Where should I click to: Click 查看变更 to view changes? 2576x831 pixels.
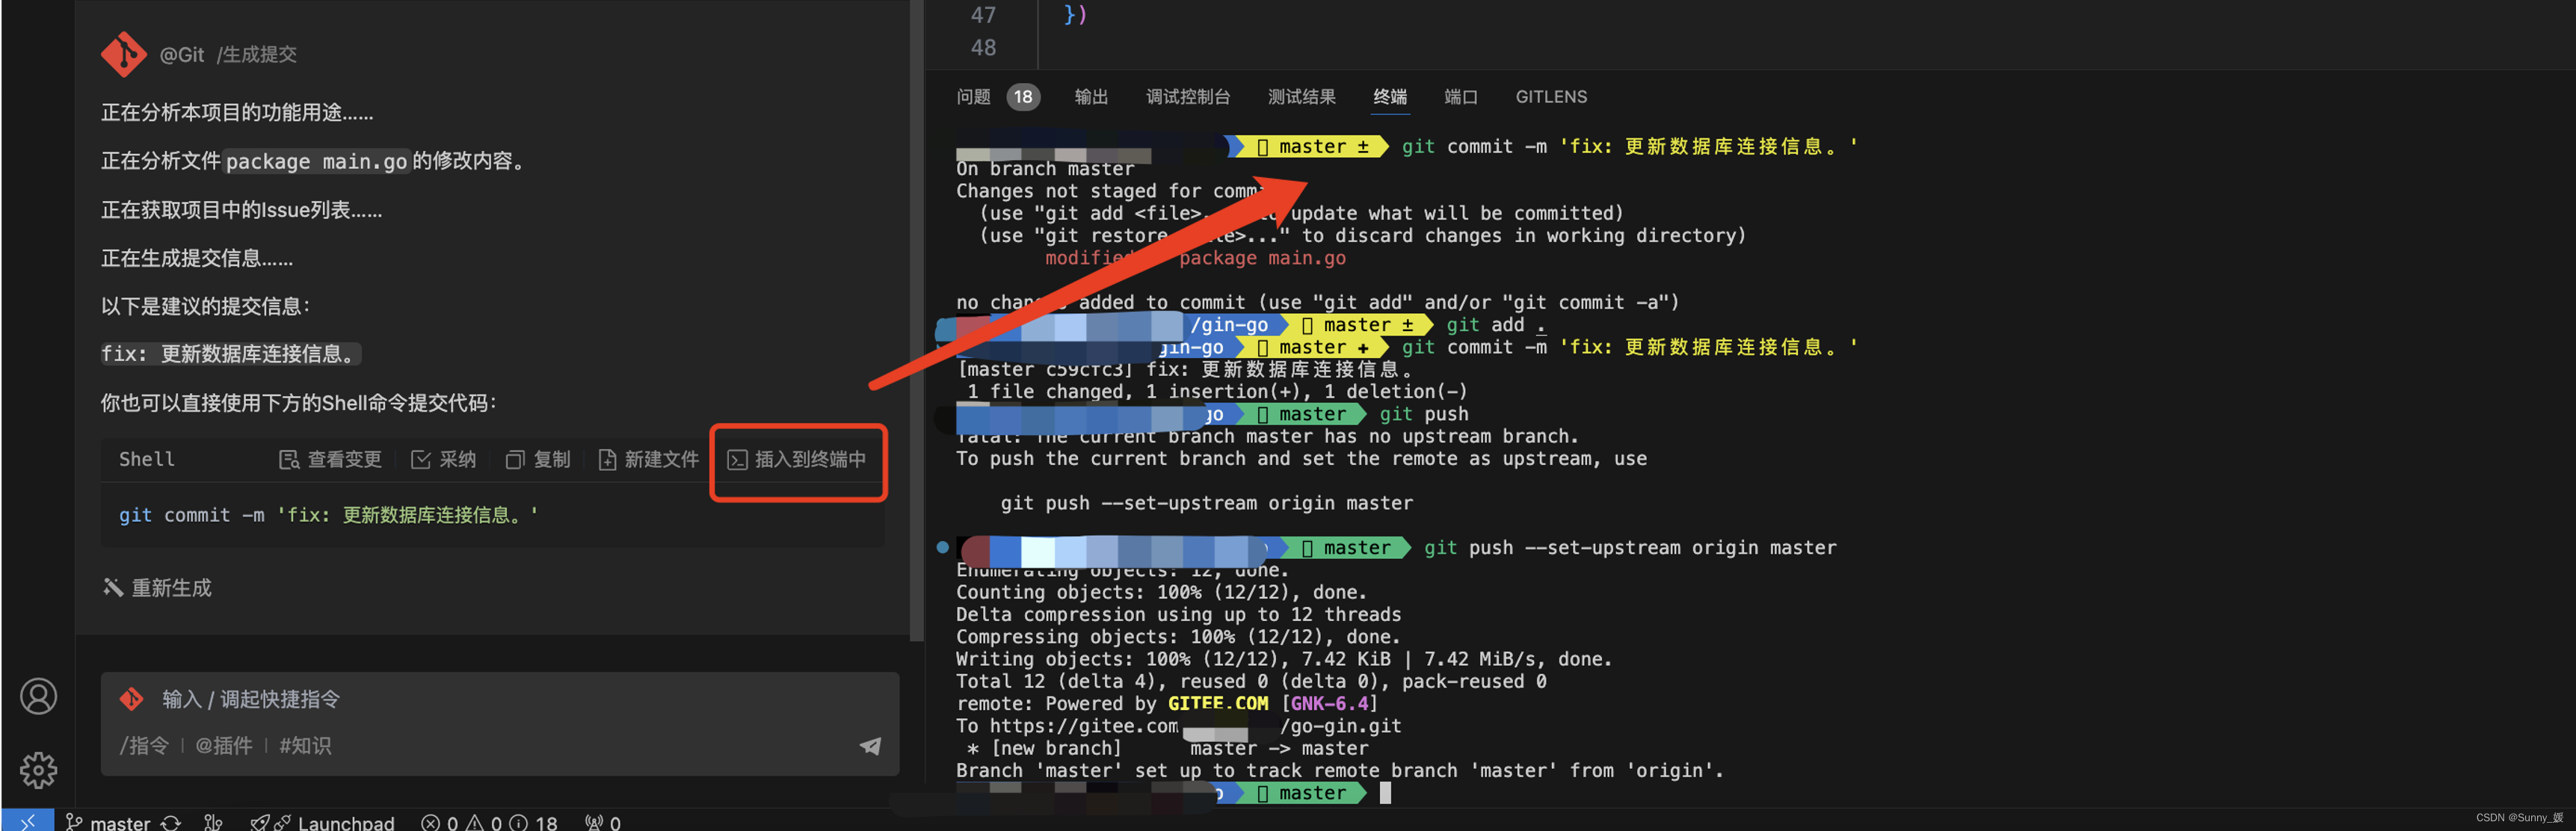coord(330,459)
